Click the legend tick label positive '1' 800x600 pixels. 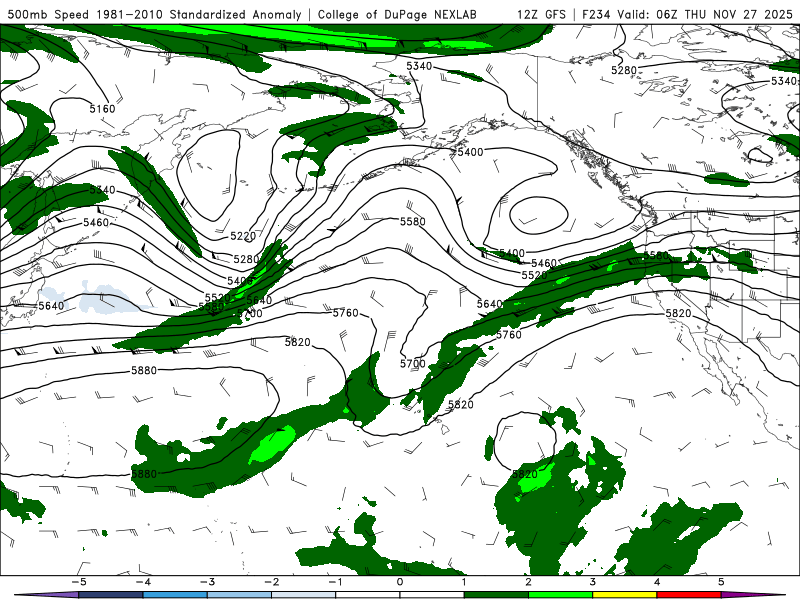(464, 582)
